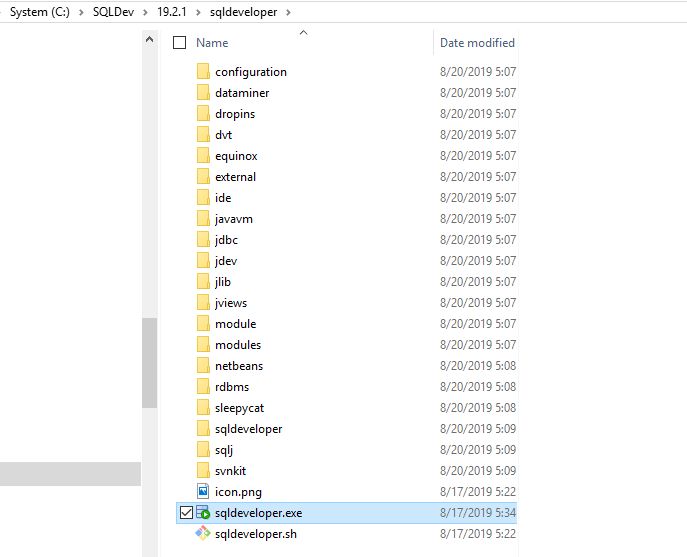The height and width of the screenshot is (557, 687).
Task: Select the netbeans folder name
Action: click(x=239, y=366)
